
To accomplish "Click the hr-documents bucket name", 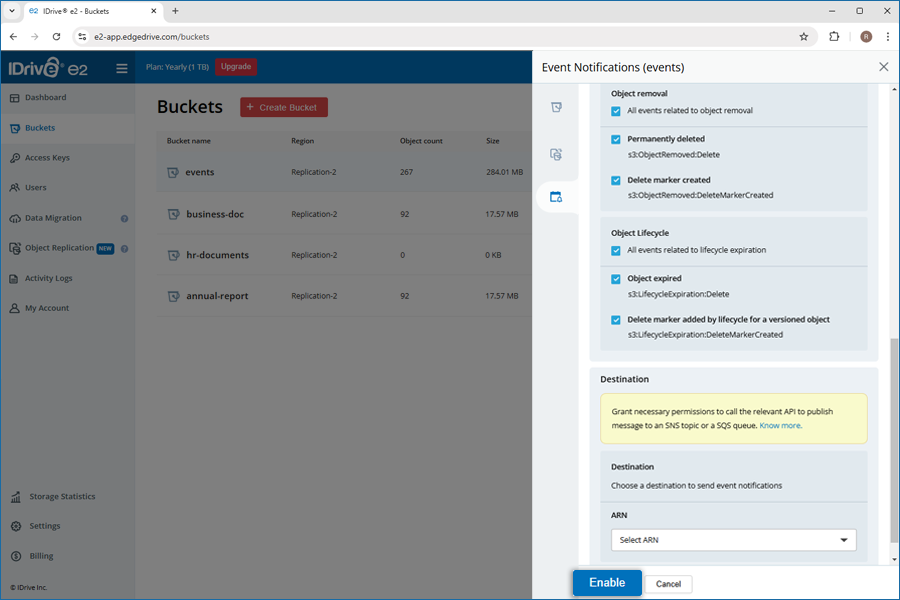I will [x=218, y=255].
